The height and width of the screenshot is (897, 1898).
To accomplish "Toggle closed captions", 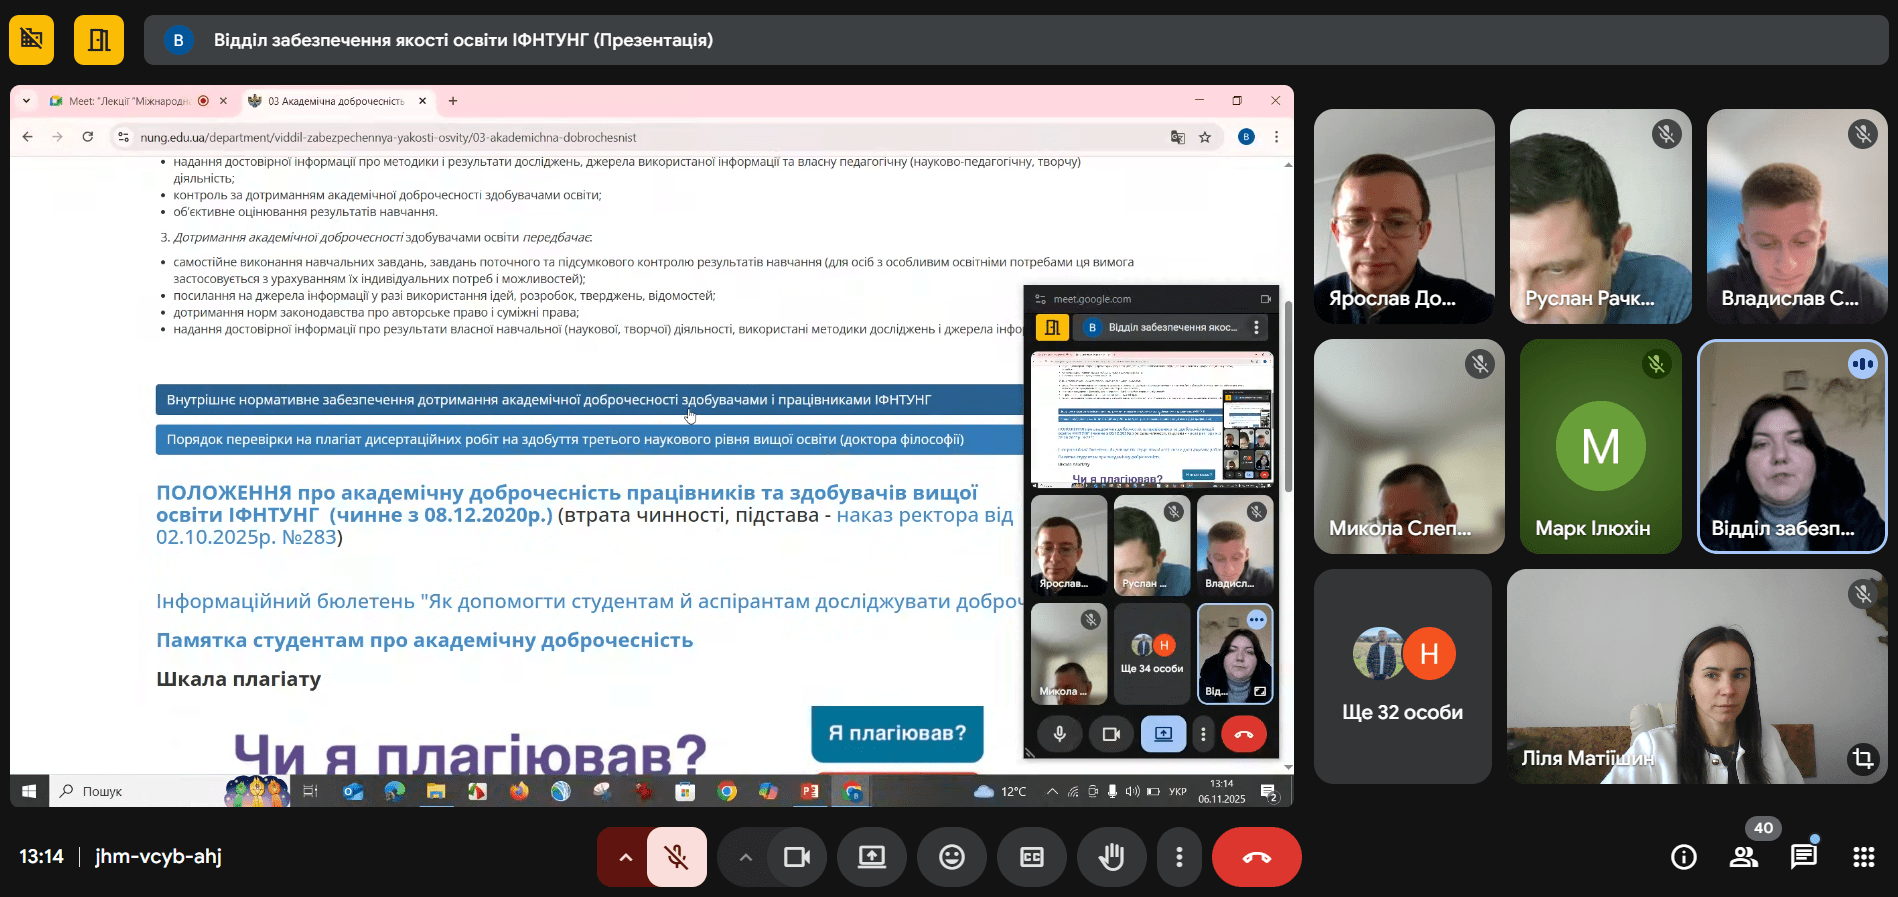I will (1031, 857).
